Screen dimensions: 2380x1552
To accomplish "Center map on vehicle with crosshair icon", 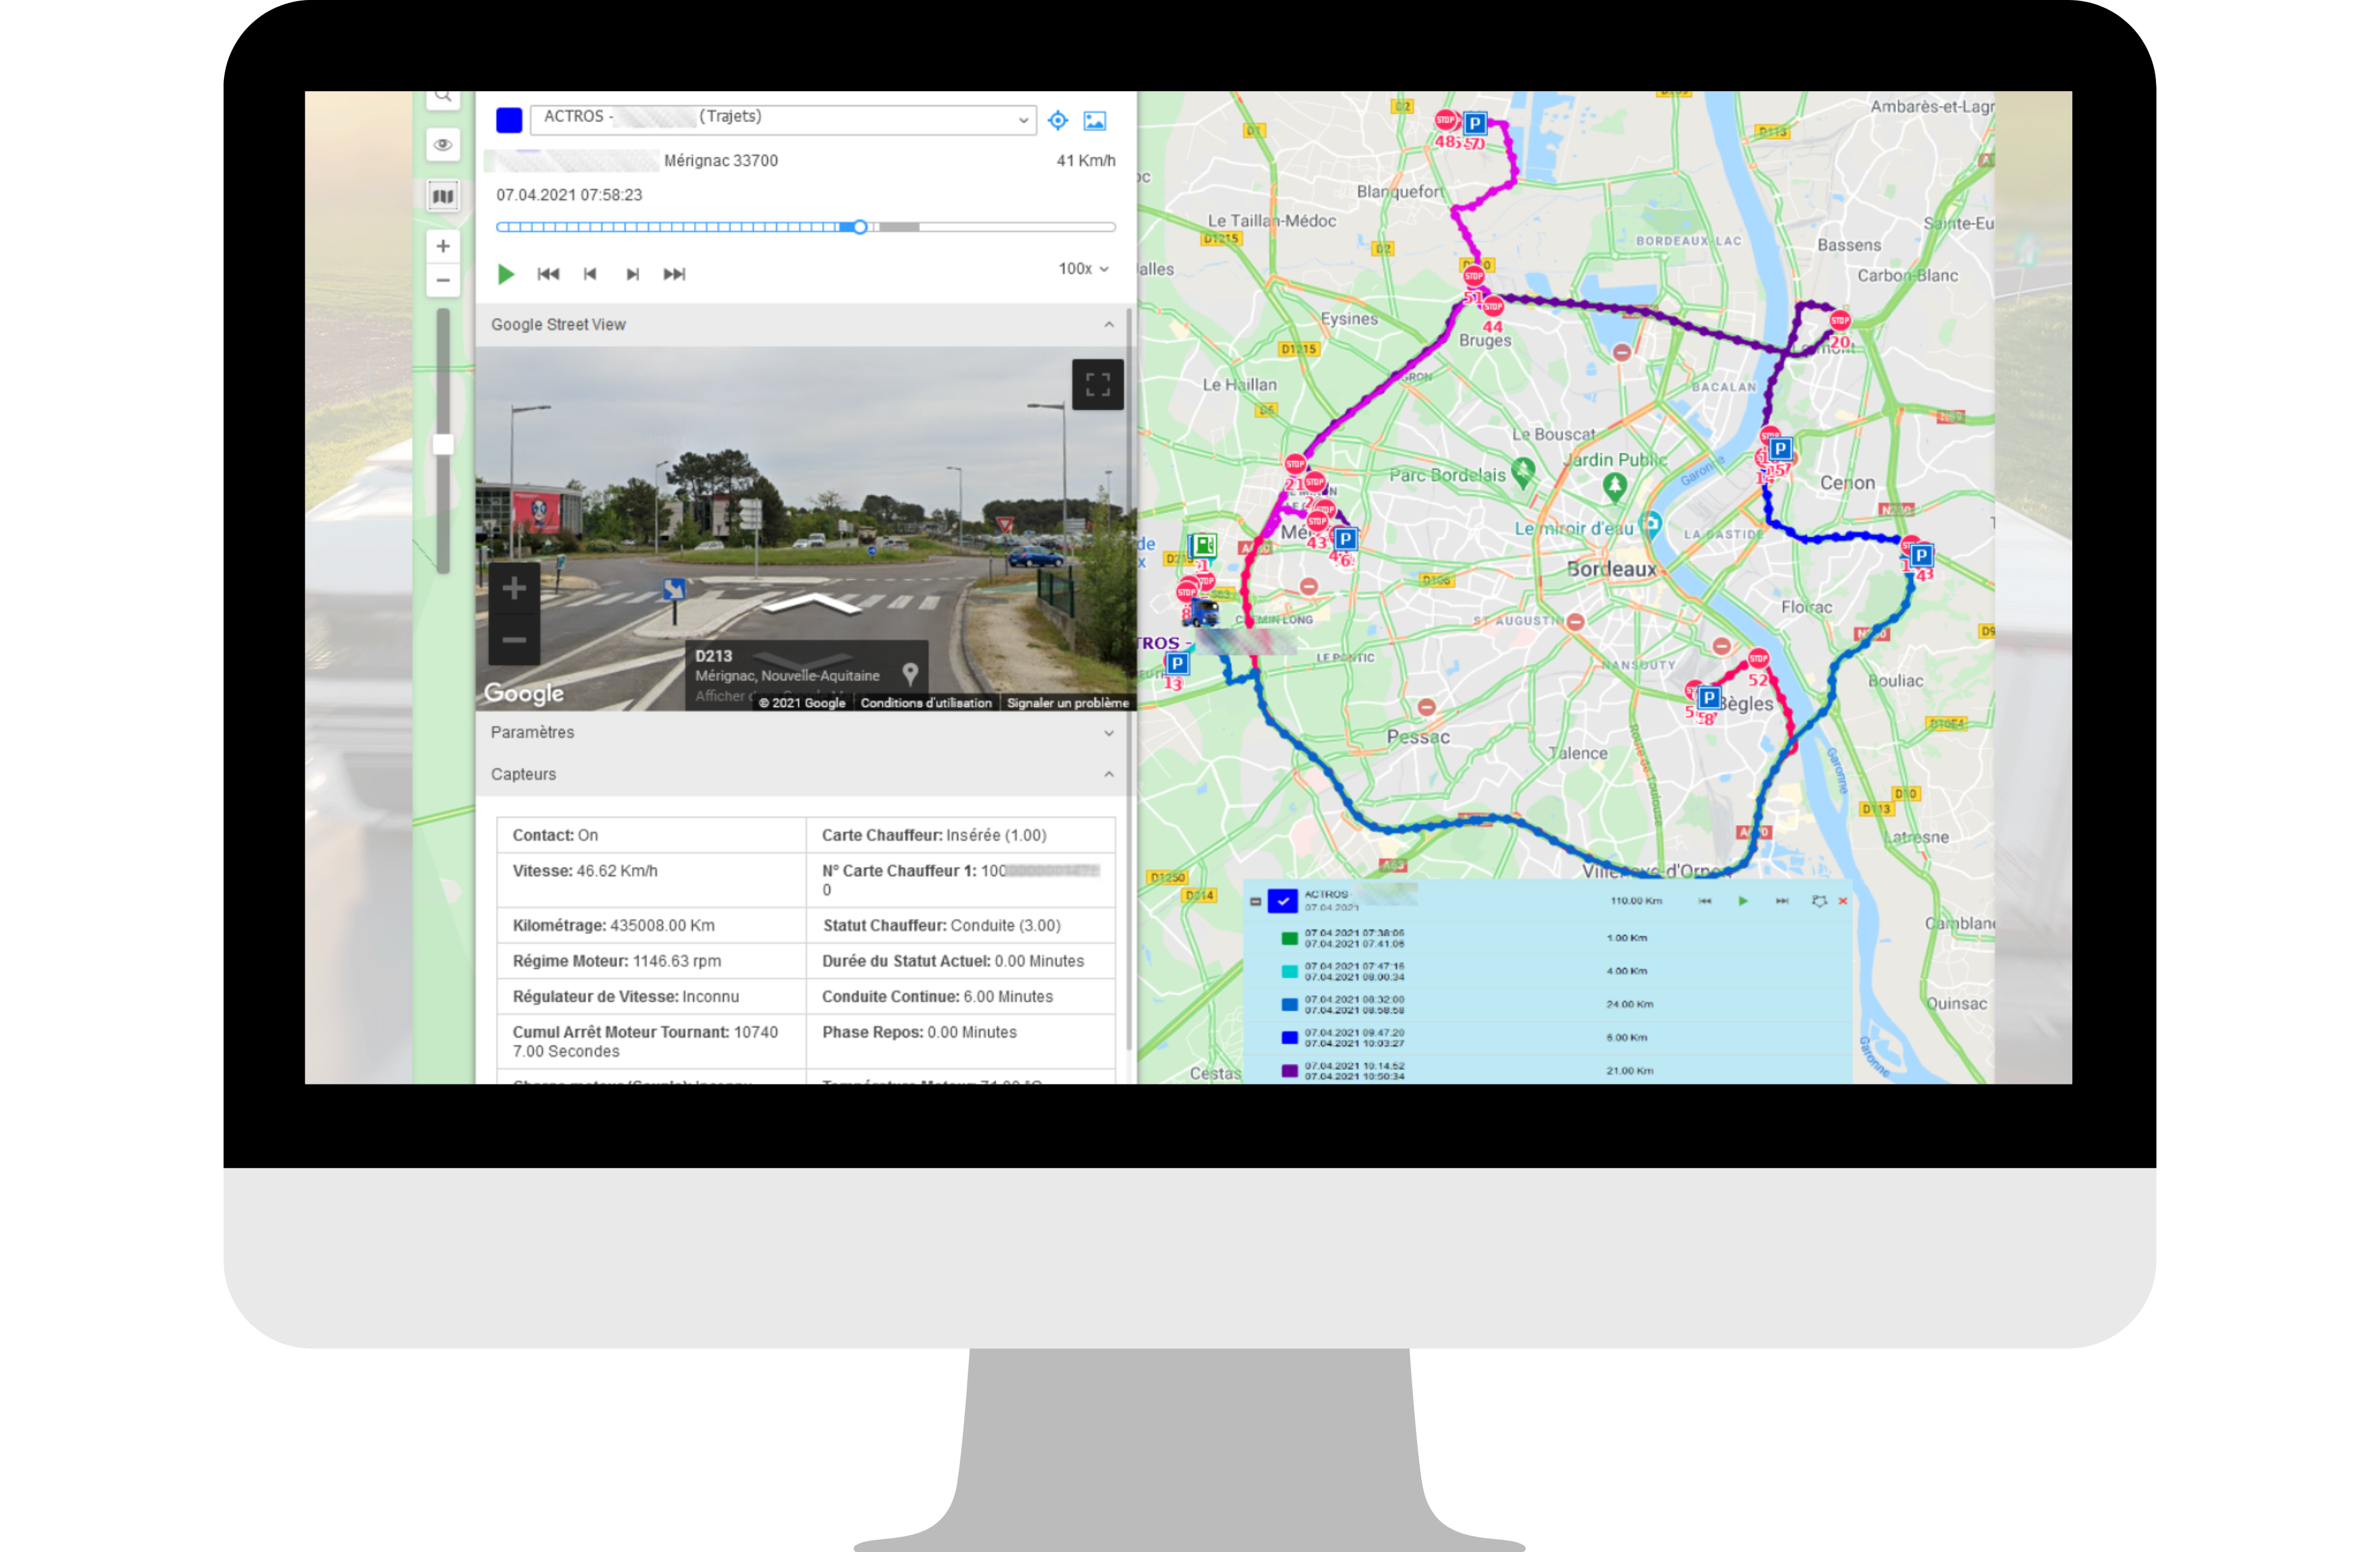I will click(1057, 121).
